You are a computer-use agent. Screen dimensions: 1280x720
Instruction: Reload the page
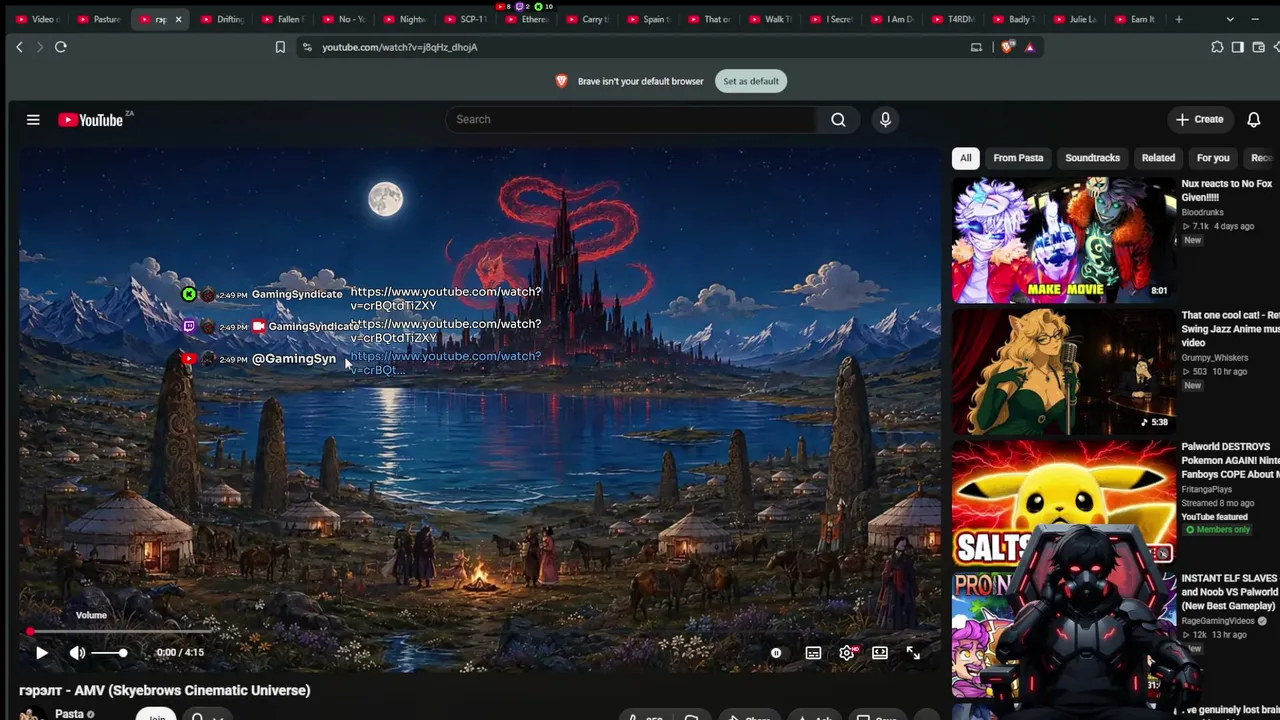(x=61, y=47)
